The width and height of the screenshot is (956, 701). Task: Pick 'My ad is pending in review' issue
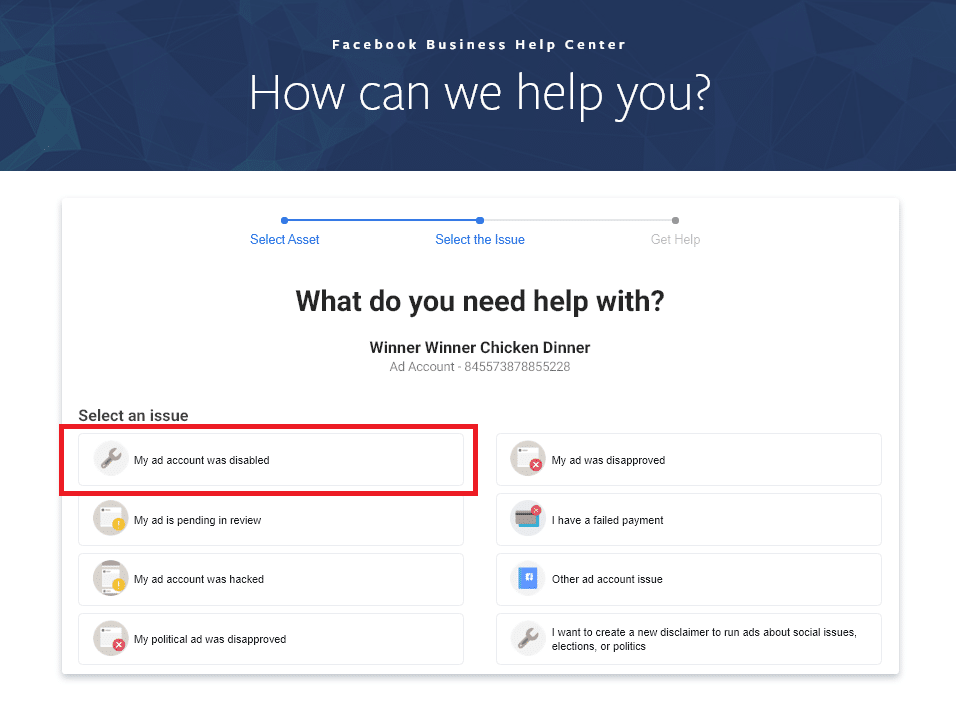pyautogui.click(x=271, y=519)
